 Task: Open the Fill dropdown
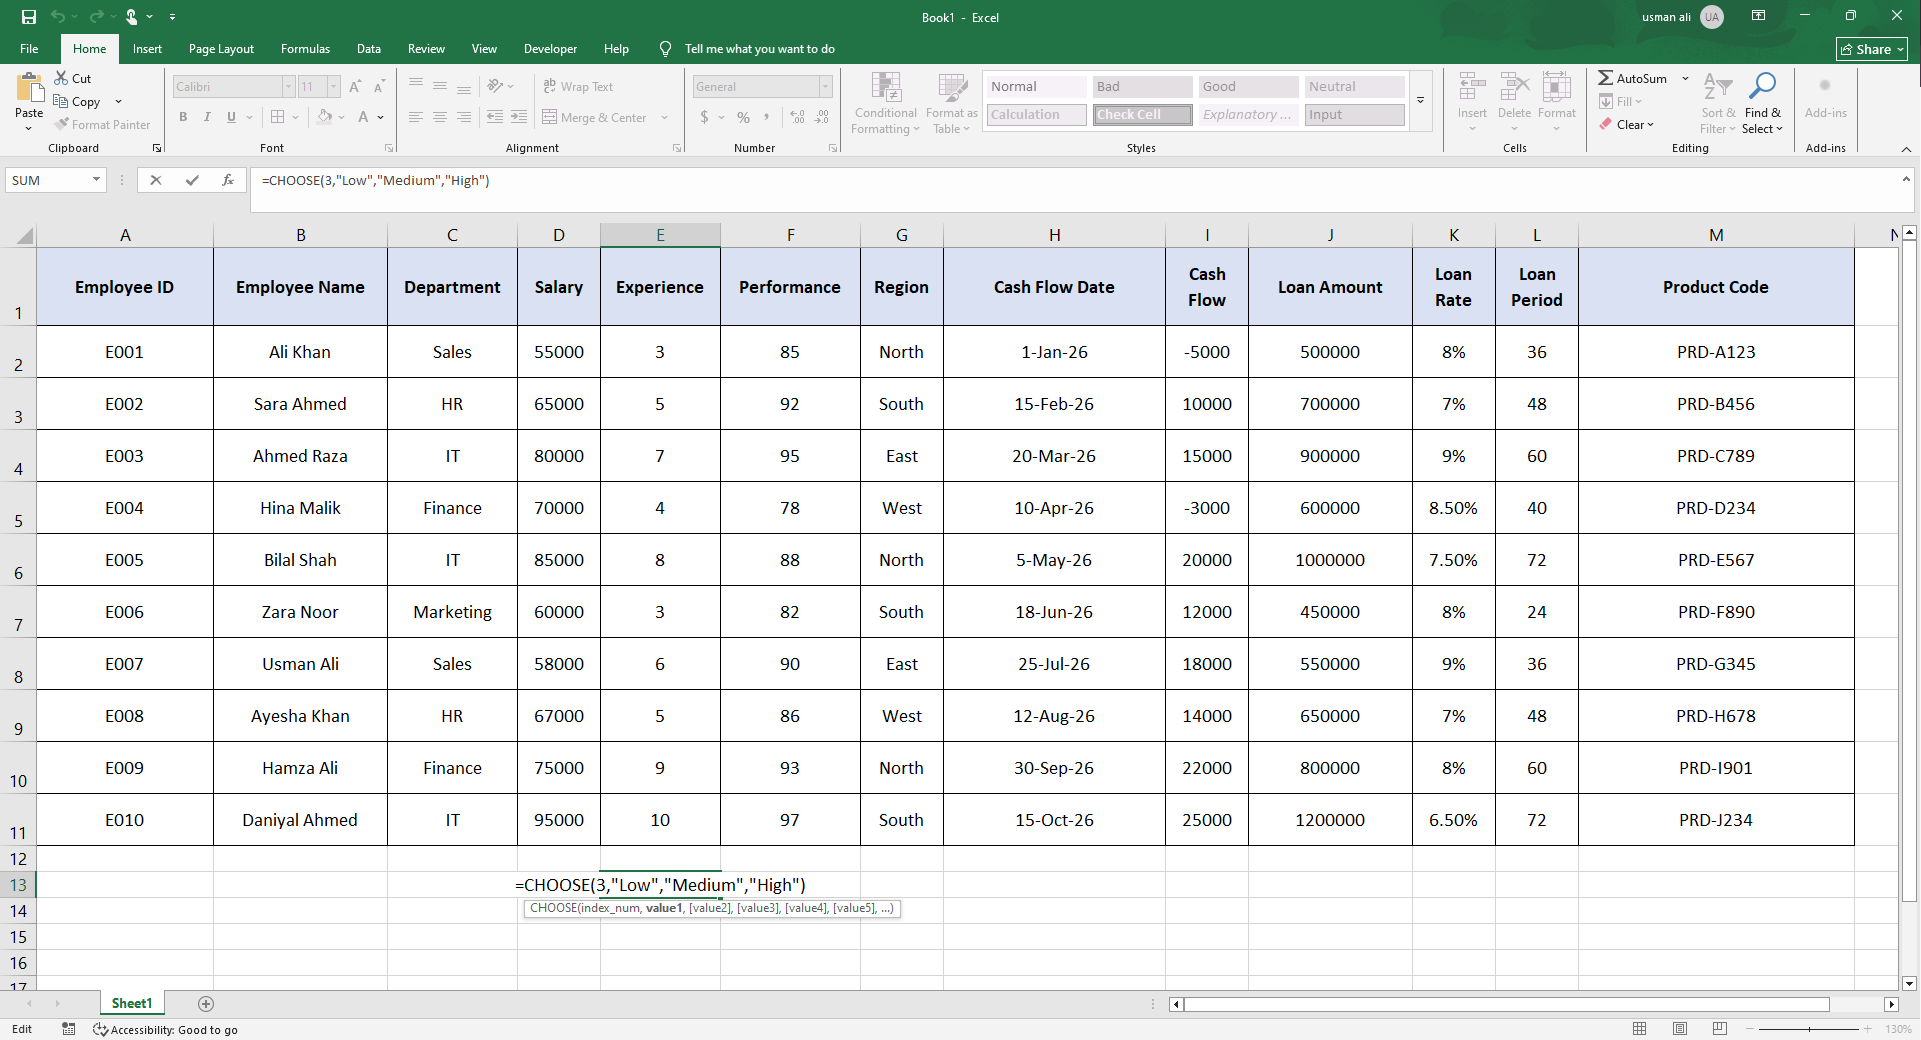(1621, 102)
